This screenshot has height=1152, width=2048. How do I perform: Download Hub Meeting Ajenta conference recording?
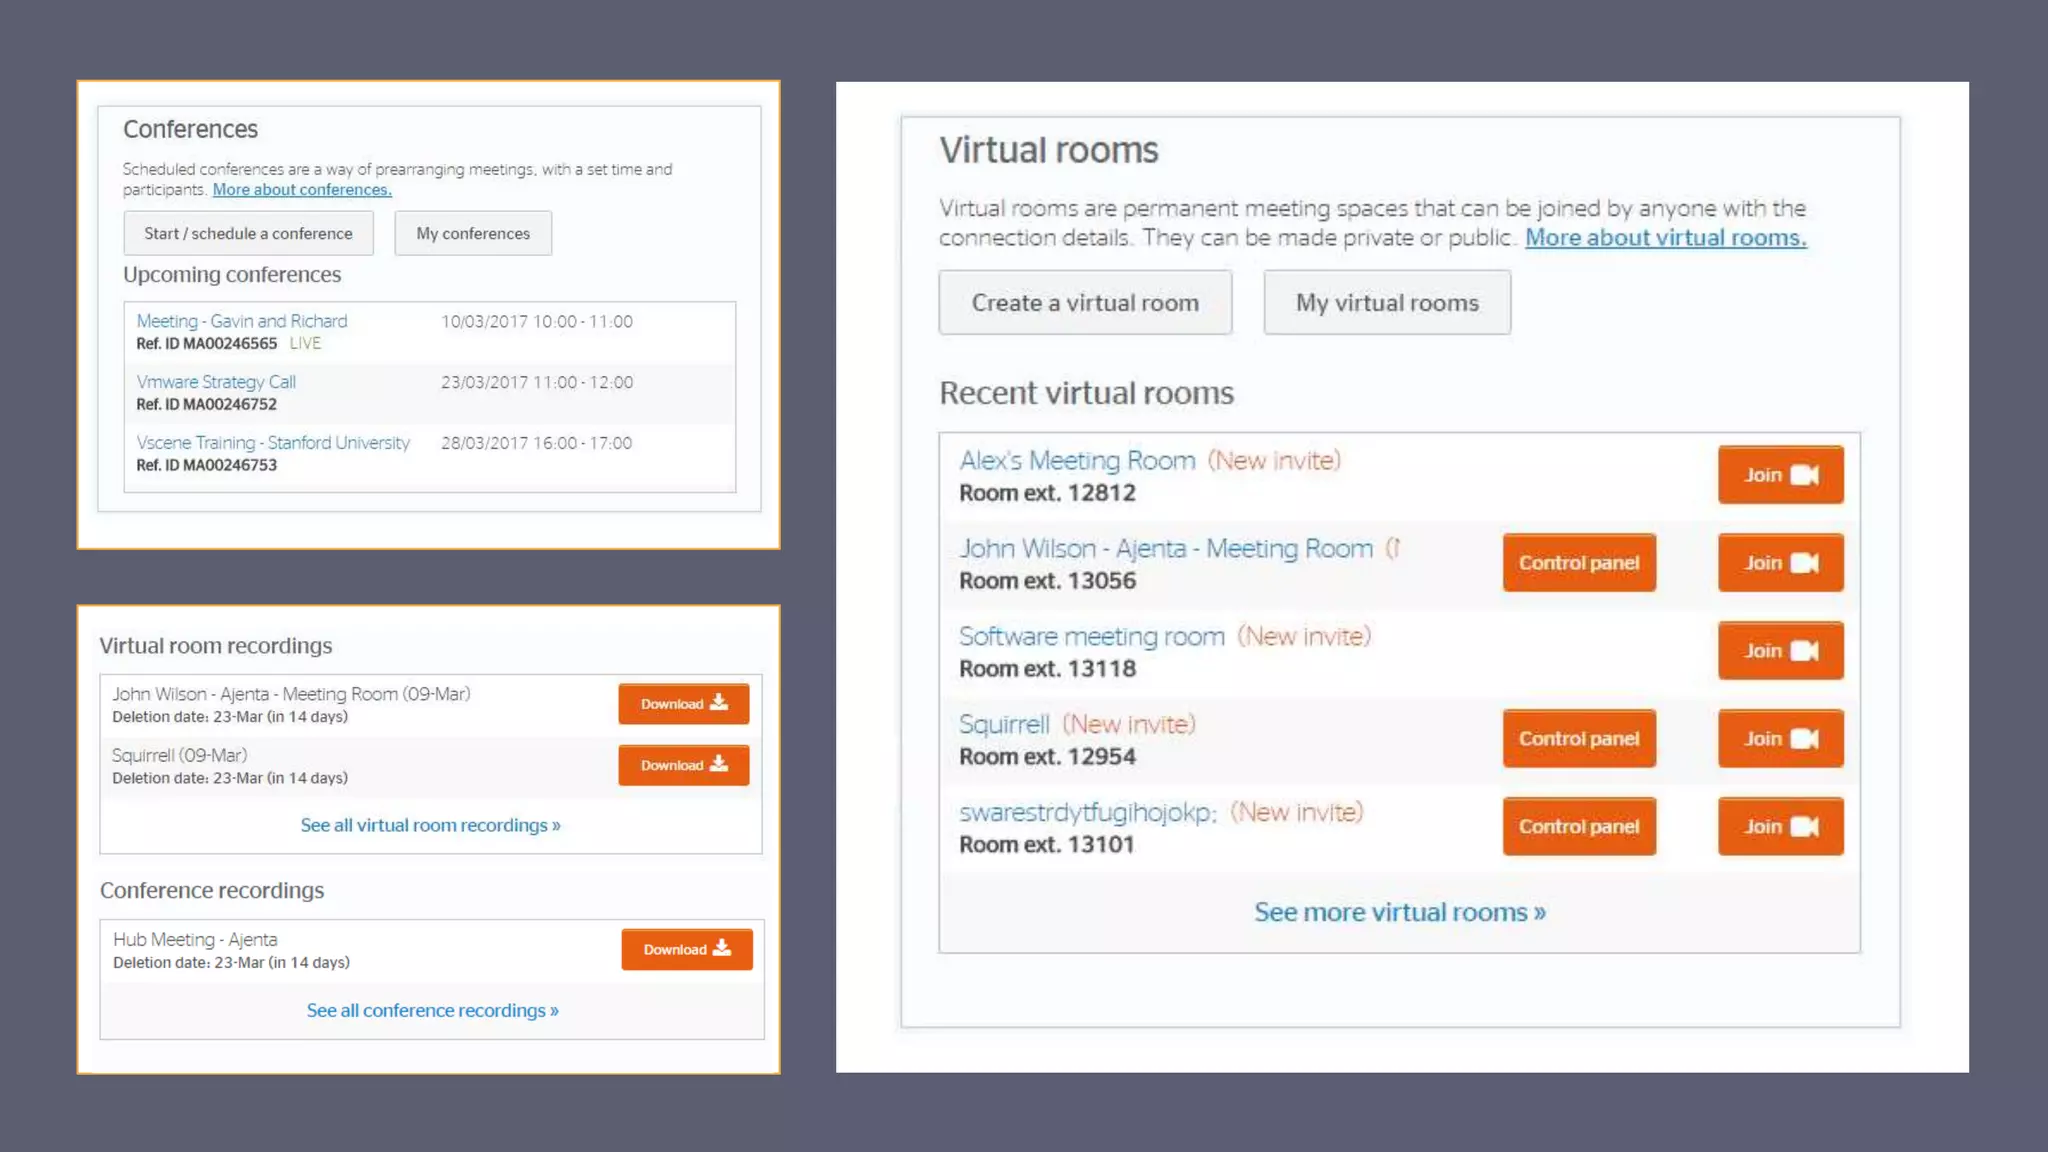(686, 949)
